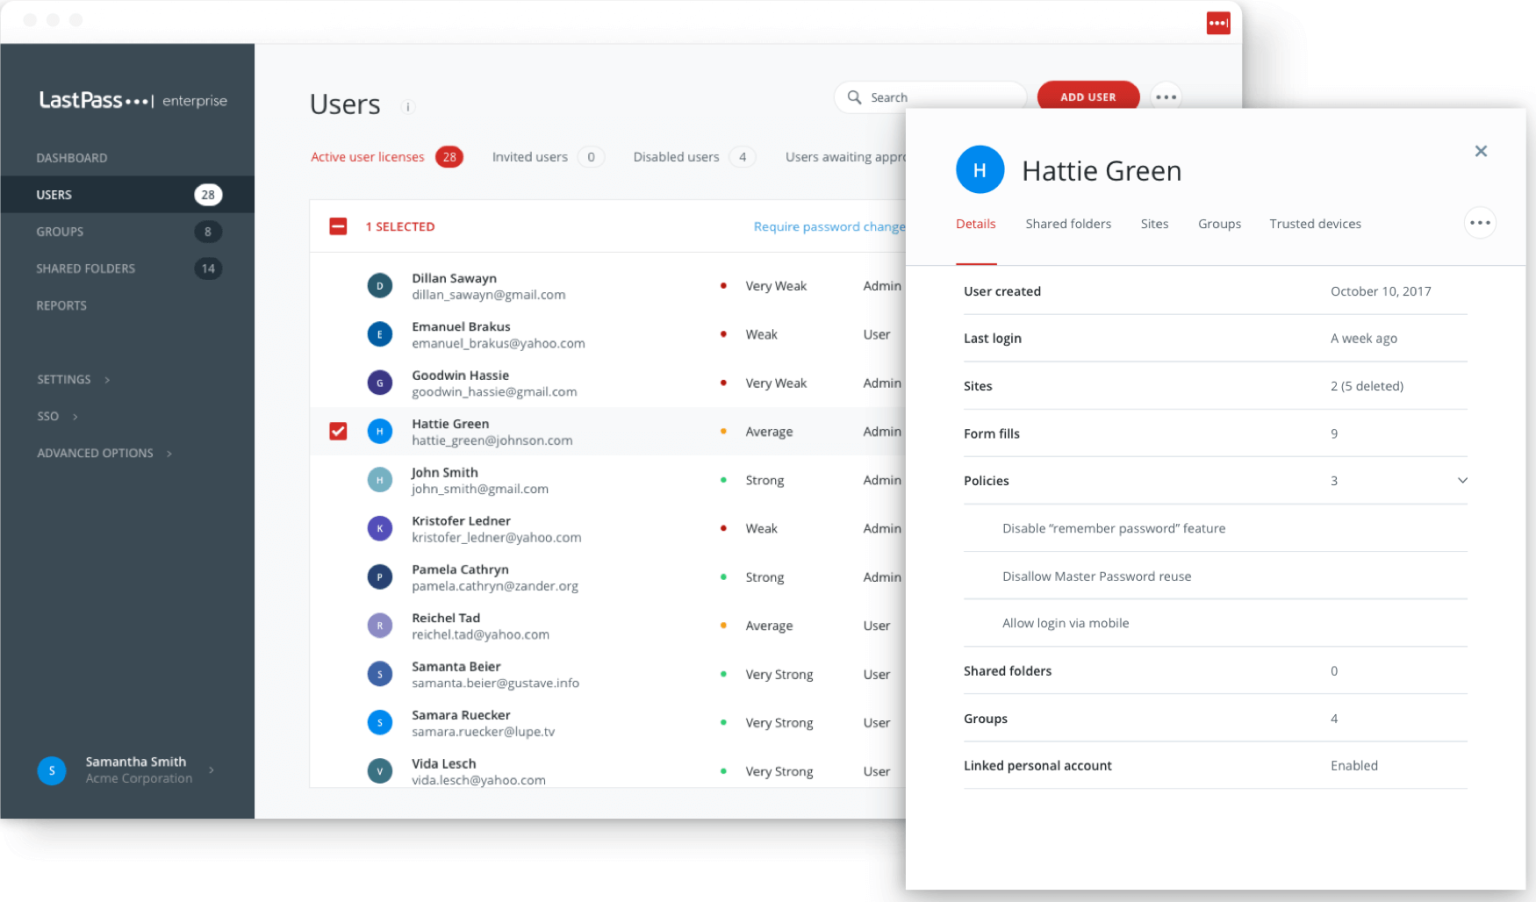Click Dillan Sawayn's avatar circle

(x=380, y=285)
